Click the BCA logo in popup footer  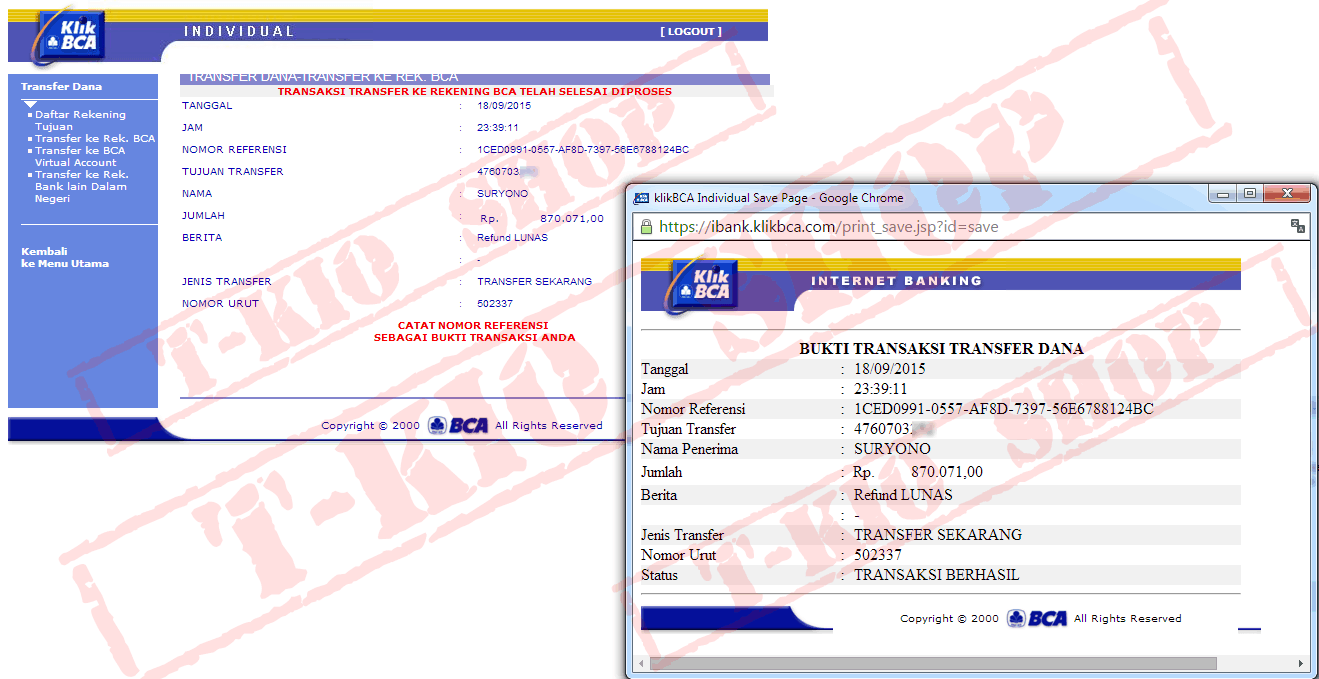(1037, 618)
